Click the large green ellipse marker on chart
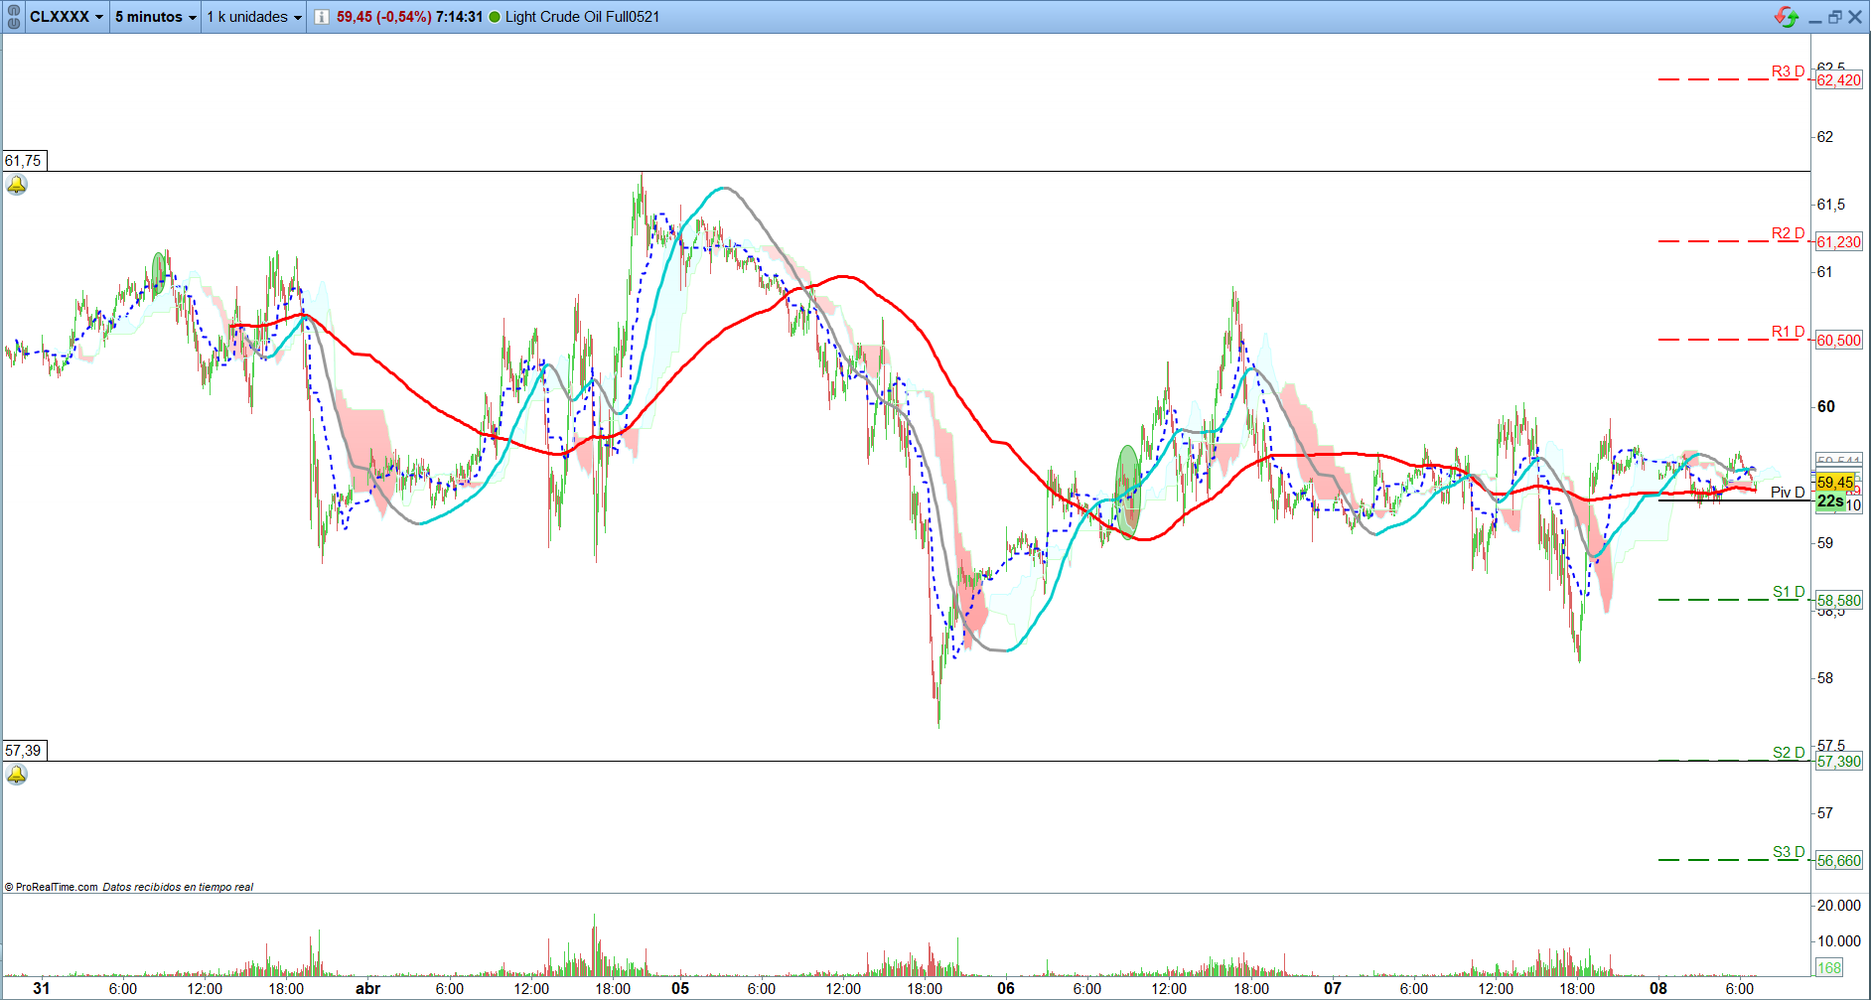The image size is (1871, 1000). [x=1128, y=491]
